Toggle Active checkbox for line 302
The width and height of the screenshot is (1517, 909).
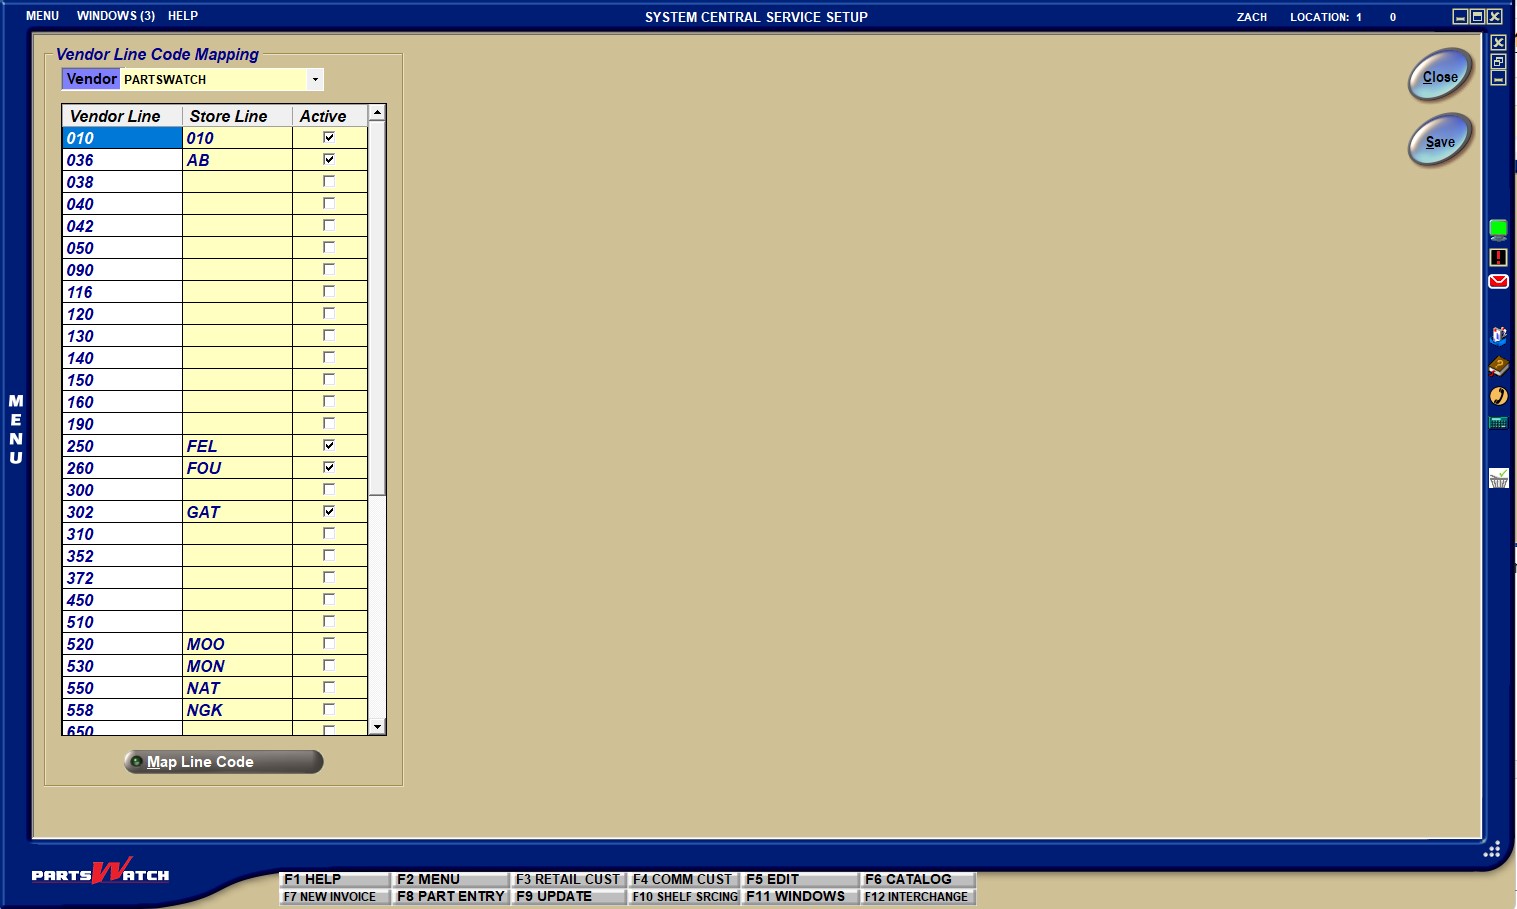pyautogui.click(x=329, y=512)
